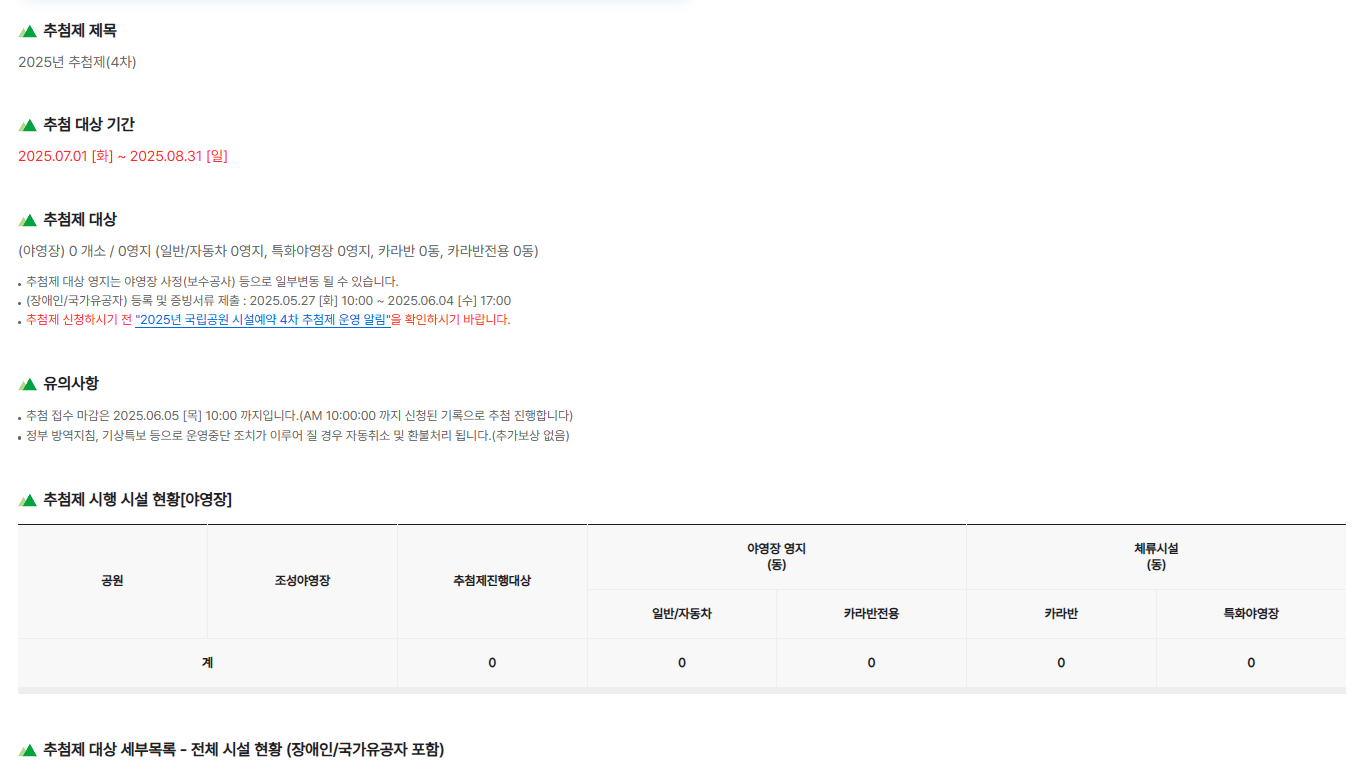Click the date range 2025.07.01 ~ 2025.08.31 text

[x=124, y=156]
